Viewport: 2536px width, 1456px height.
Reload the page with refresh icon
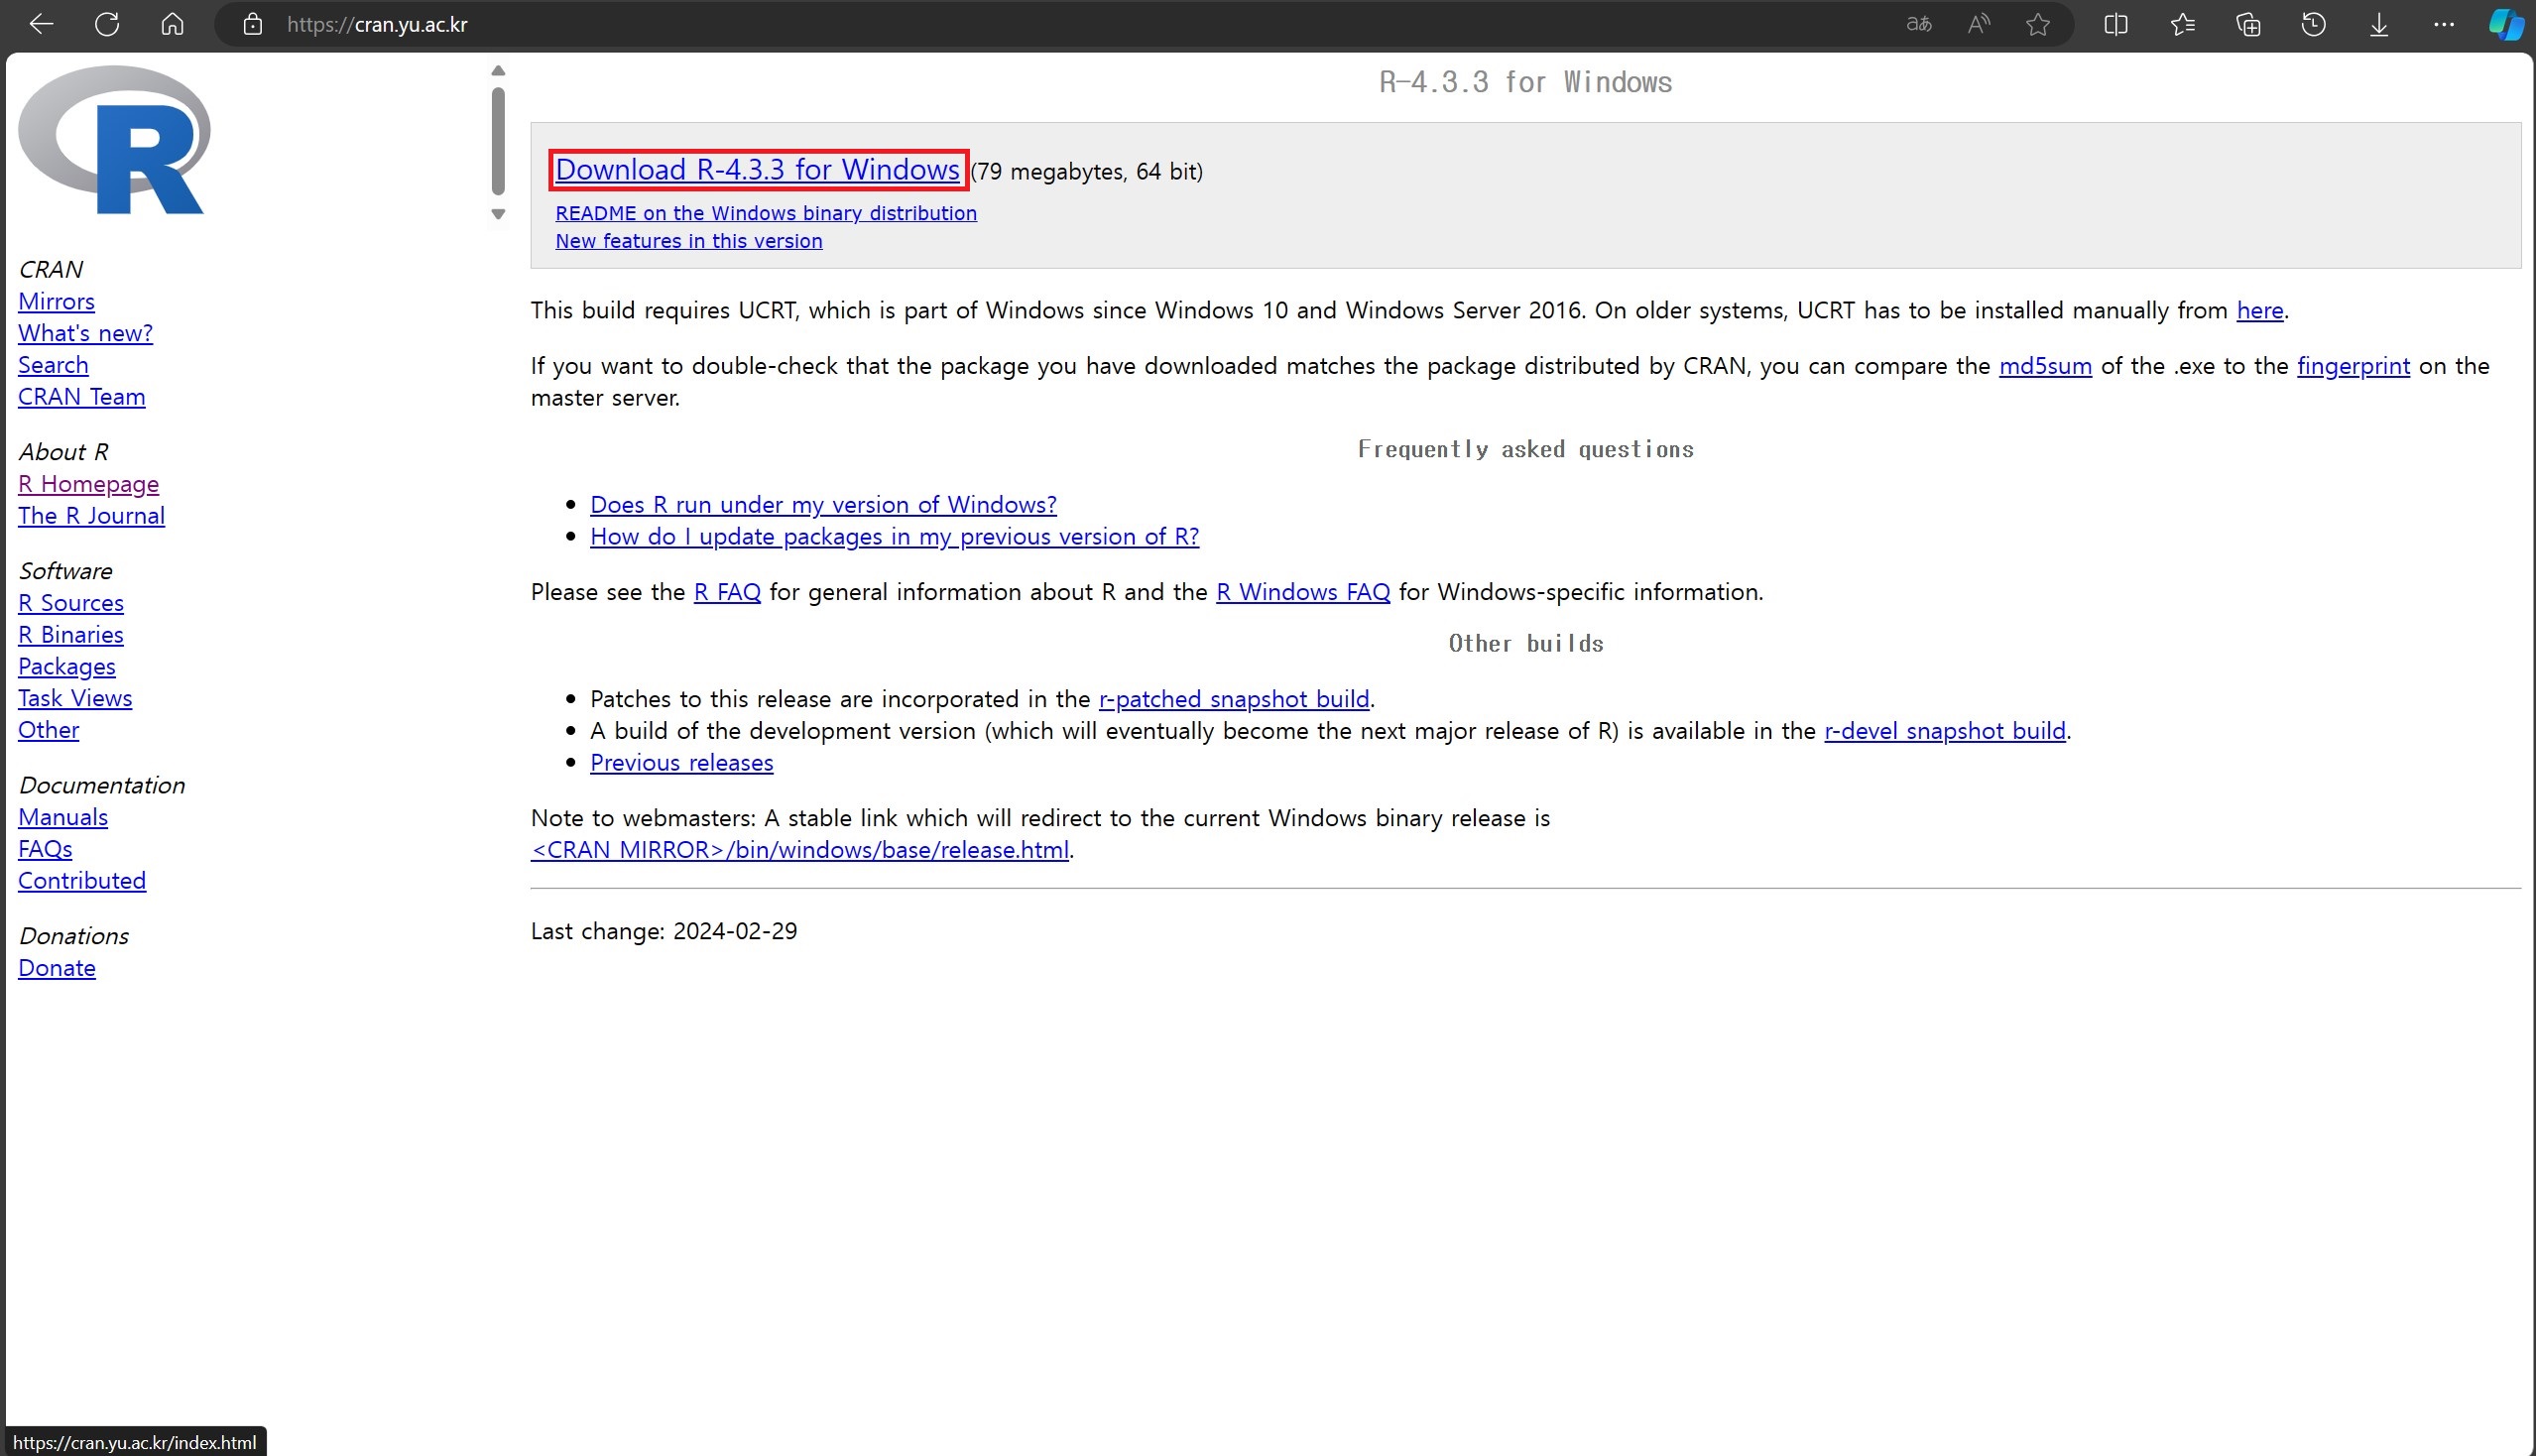tap(107, 24)
